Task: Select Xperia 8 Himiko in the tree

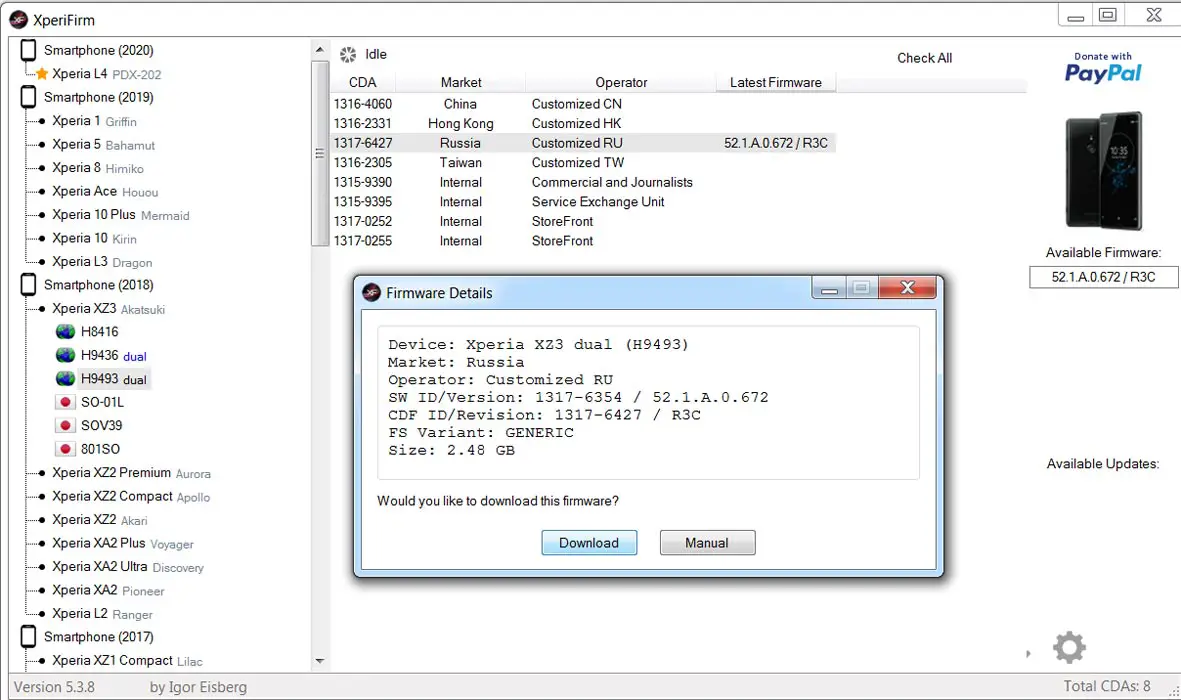Action: coord(98,167)
